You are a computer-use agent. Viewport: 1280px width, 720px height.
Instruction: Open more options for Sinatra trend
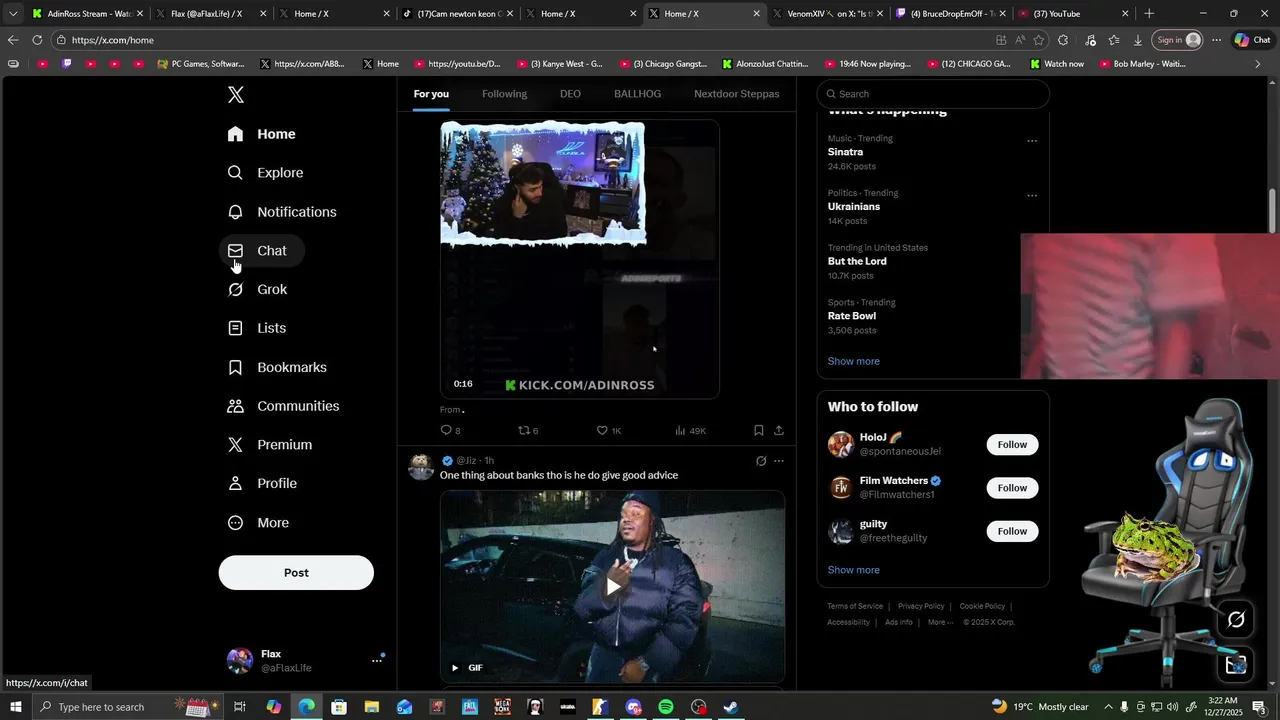point(1032,141)
